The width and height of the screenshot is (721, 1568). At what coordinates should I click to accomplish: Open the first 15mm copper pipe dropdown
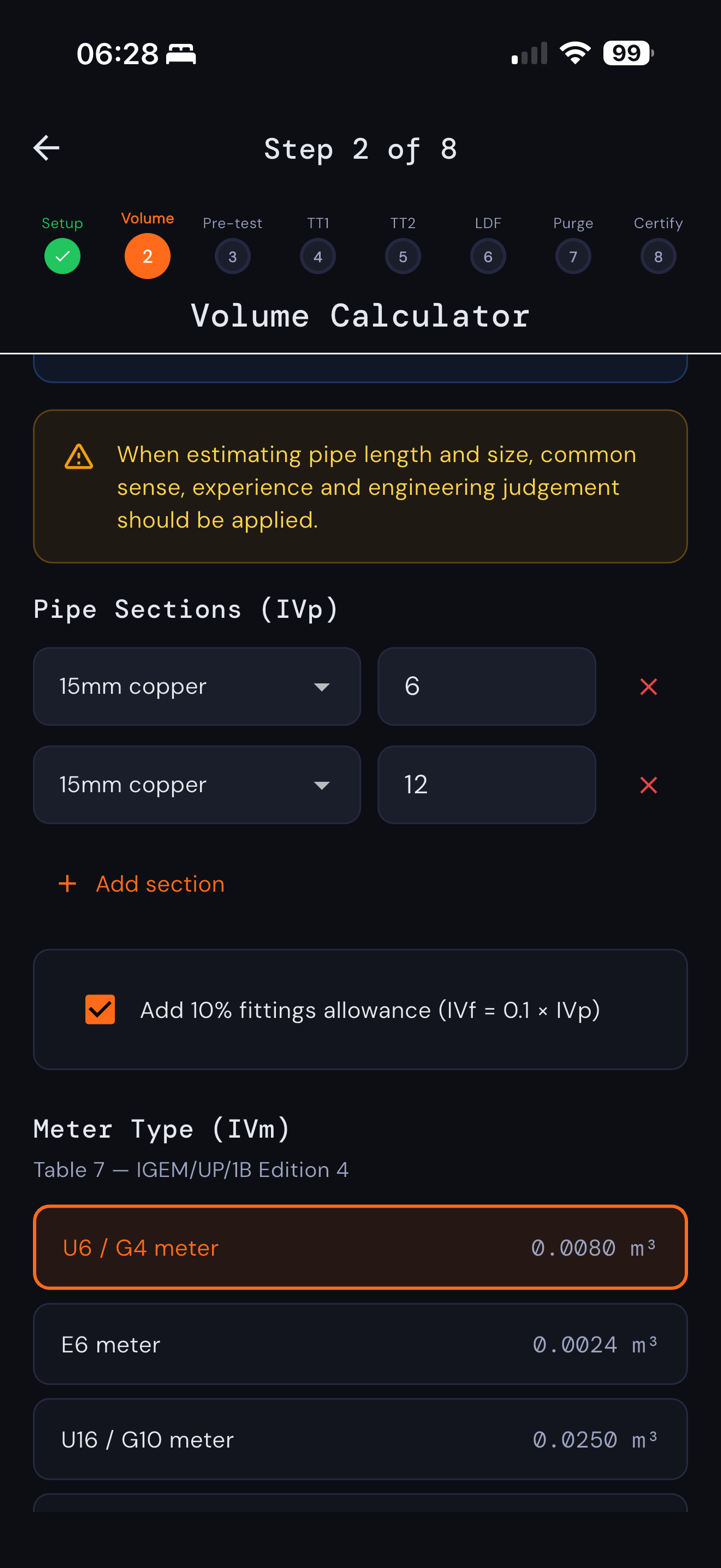pyautogui.click(x=196, y=686)
